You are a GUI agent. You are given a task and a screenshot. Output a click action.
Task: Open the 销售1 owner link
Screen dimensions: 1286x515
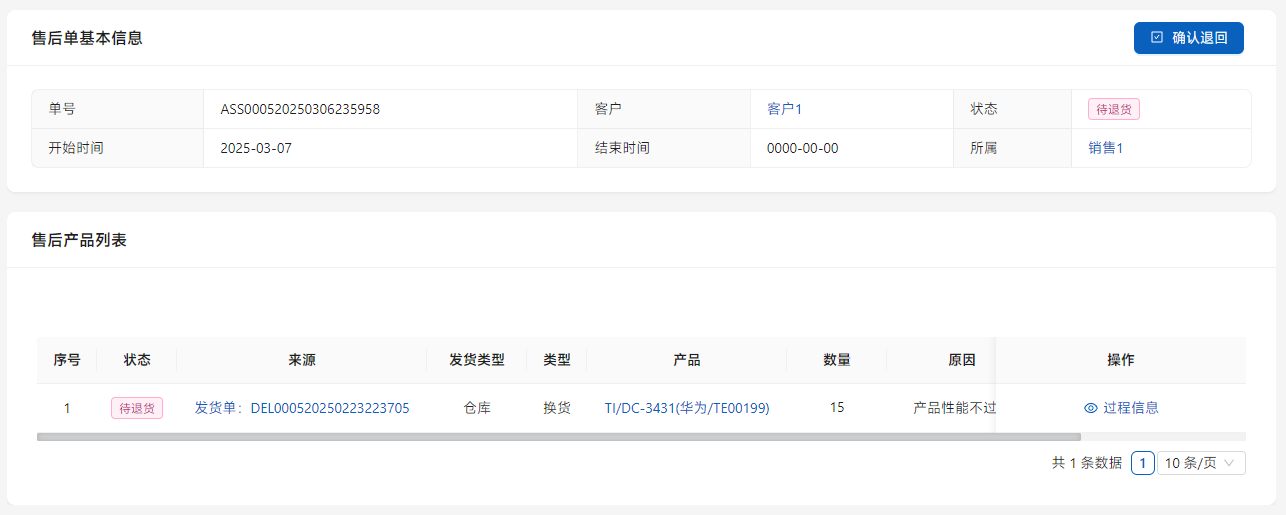[x=1105, y=148]
